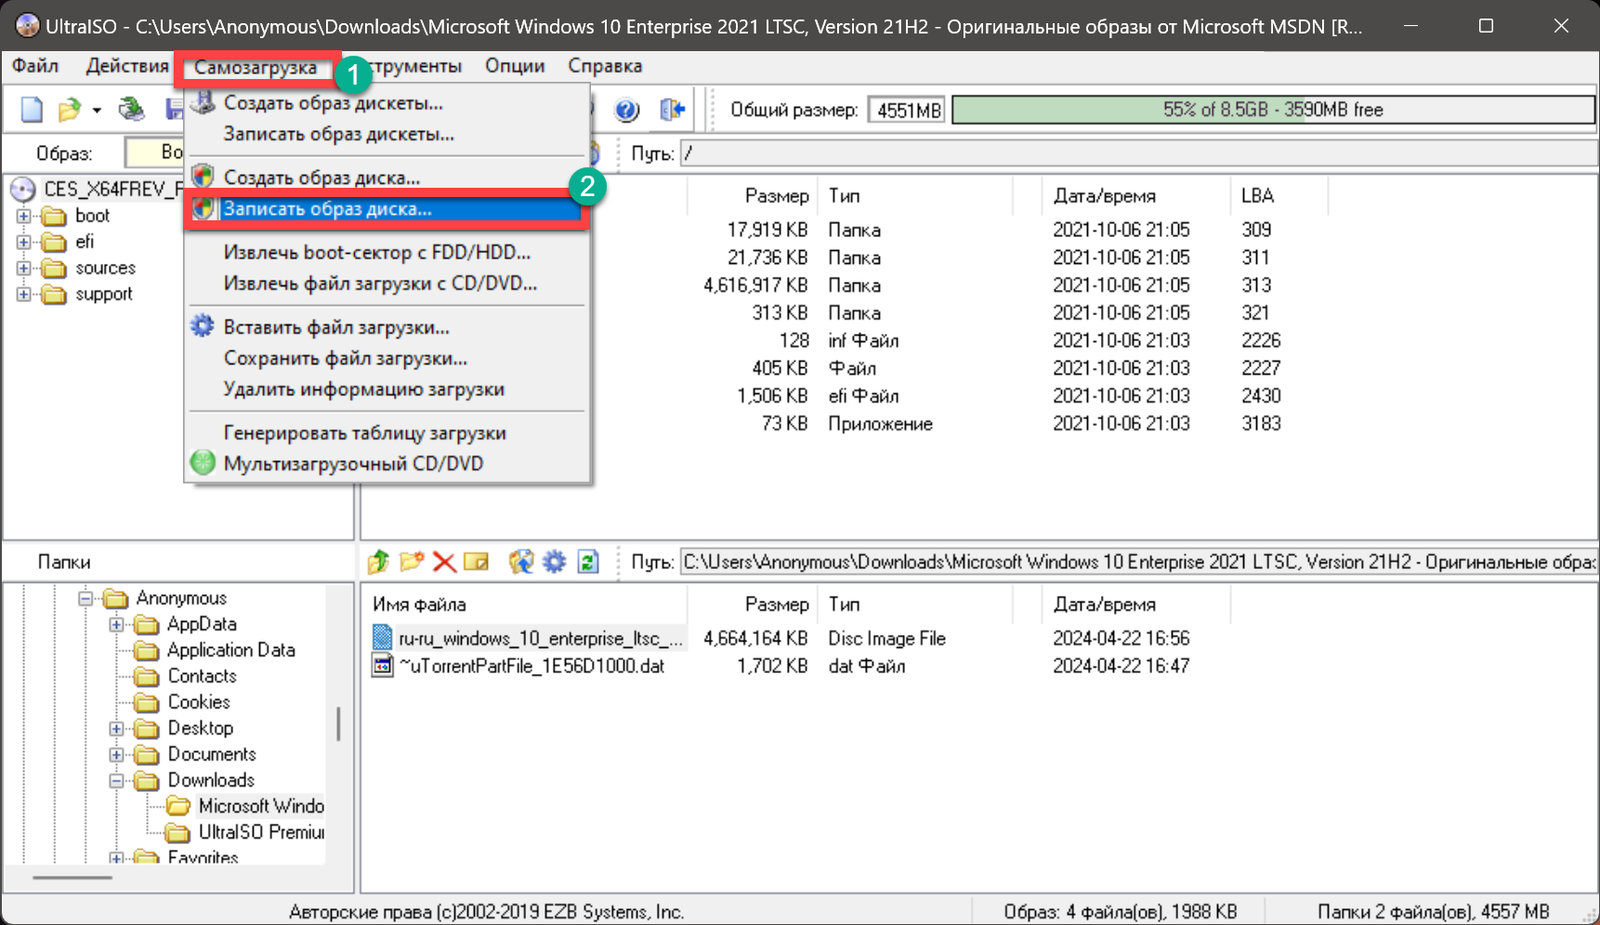Expand the Documents folder node
Screen dimensions: 1600x925
click(x=117, y=755)
